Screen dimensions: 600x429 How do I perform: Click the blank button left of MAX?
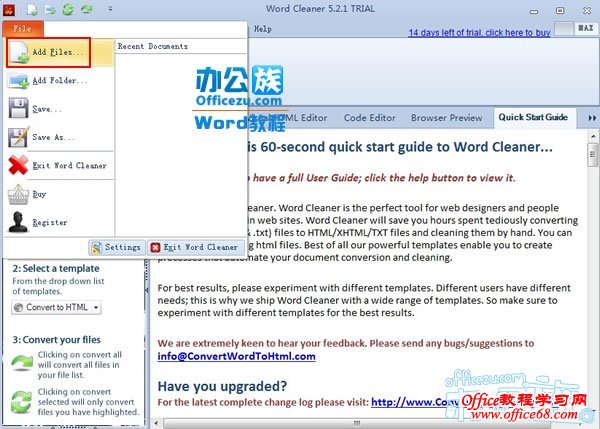(x=564, y=28)
